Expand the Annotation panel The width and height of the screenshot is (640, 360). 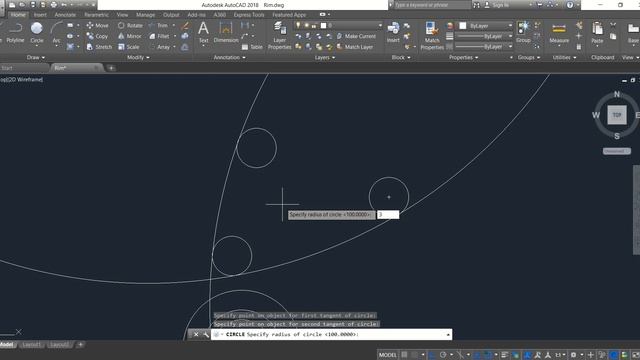coord(229,58)
